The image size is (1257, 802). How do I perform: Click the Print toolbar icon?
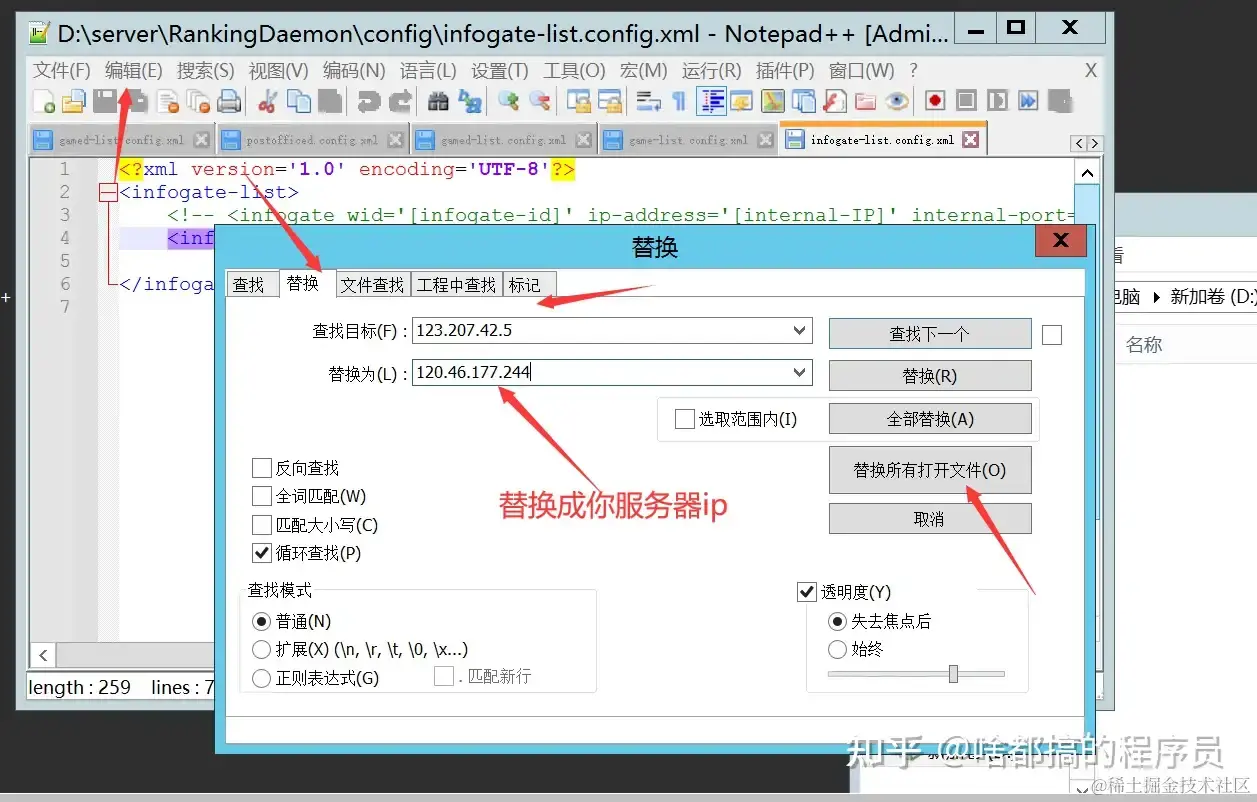(229, 101)
